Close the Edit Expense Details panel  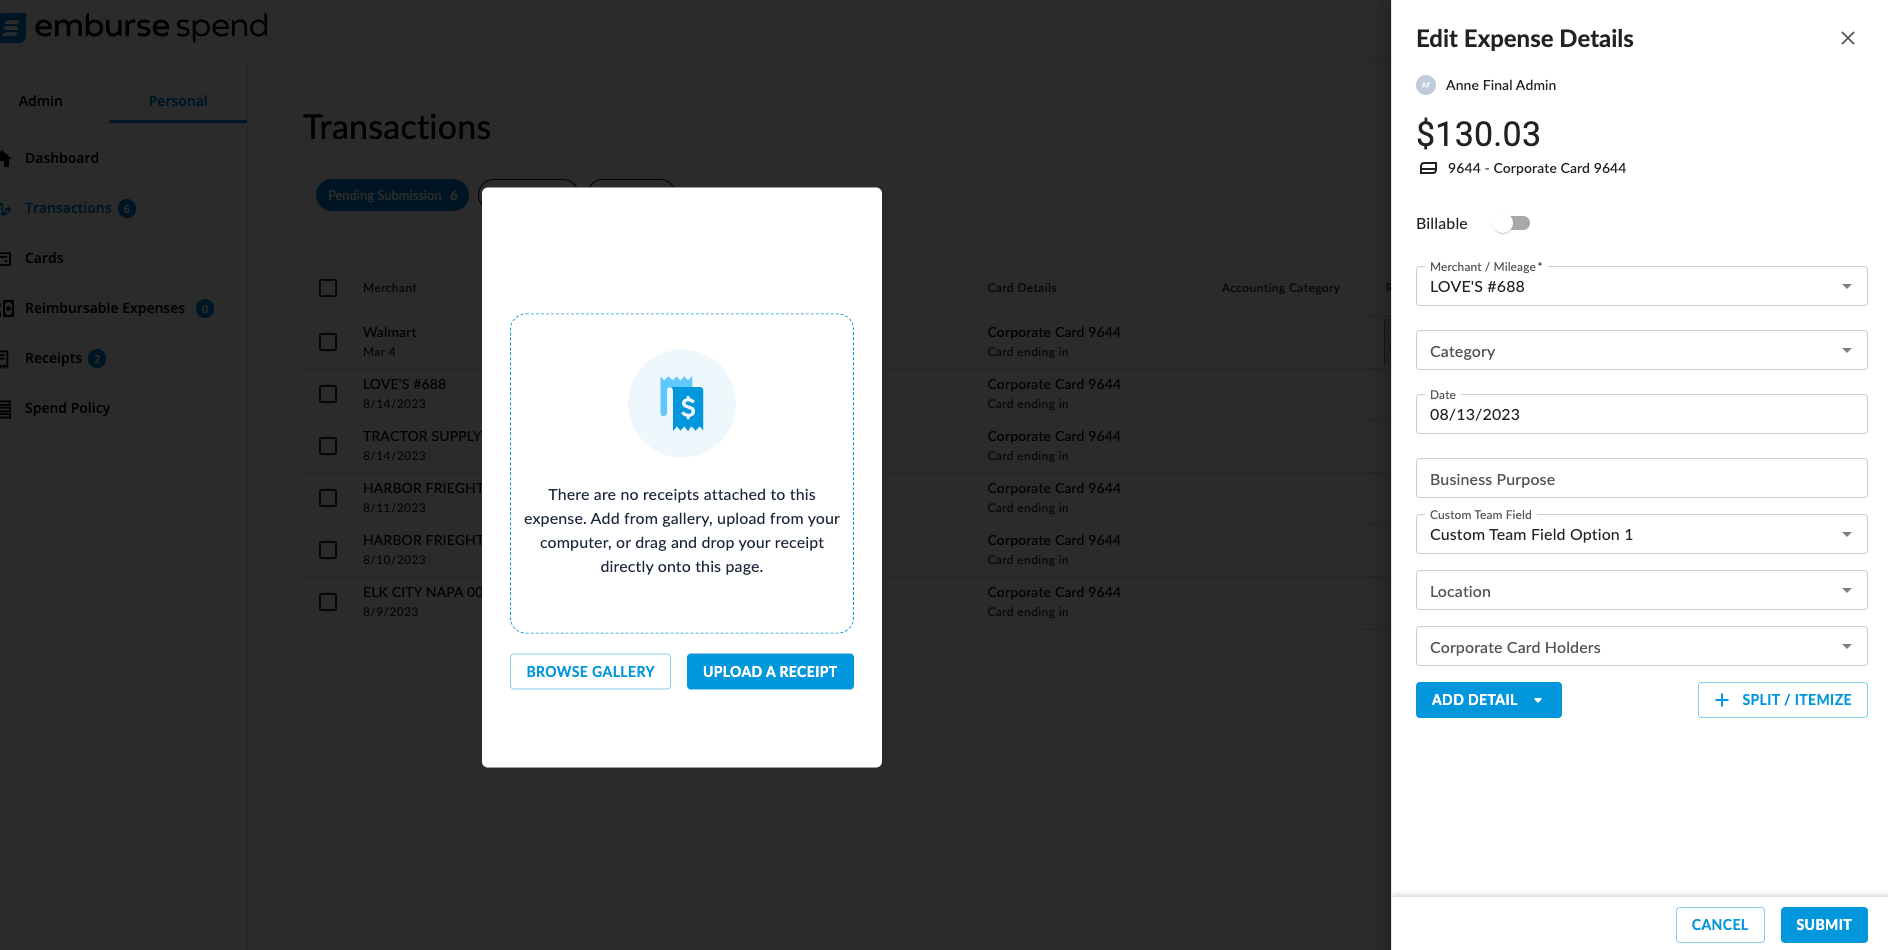coord(1847,38)
